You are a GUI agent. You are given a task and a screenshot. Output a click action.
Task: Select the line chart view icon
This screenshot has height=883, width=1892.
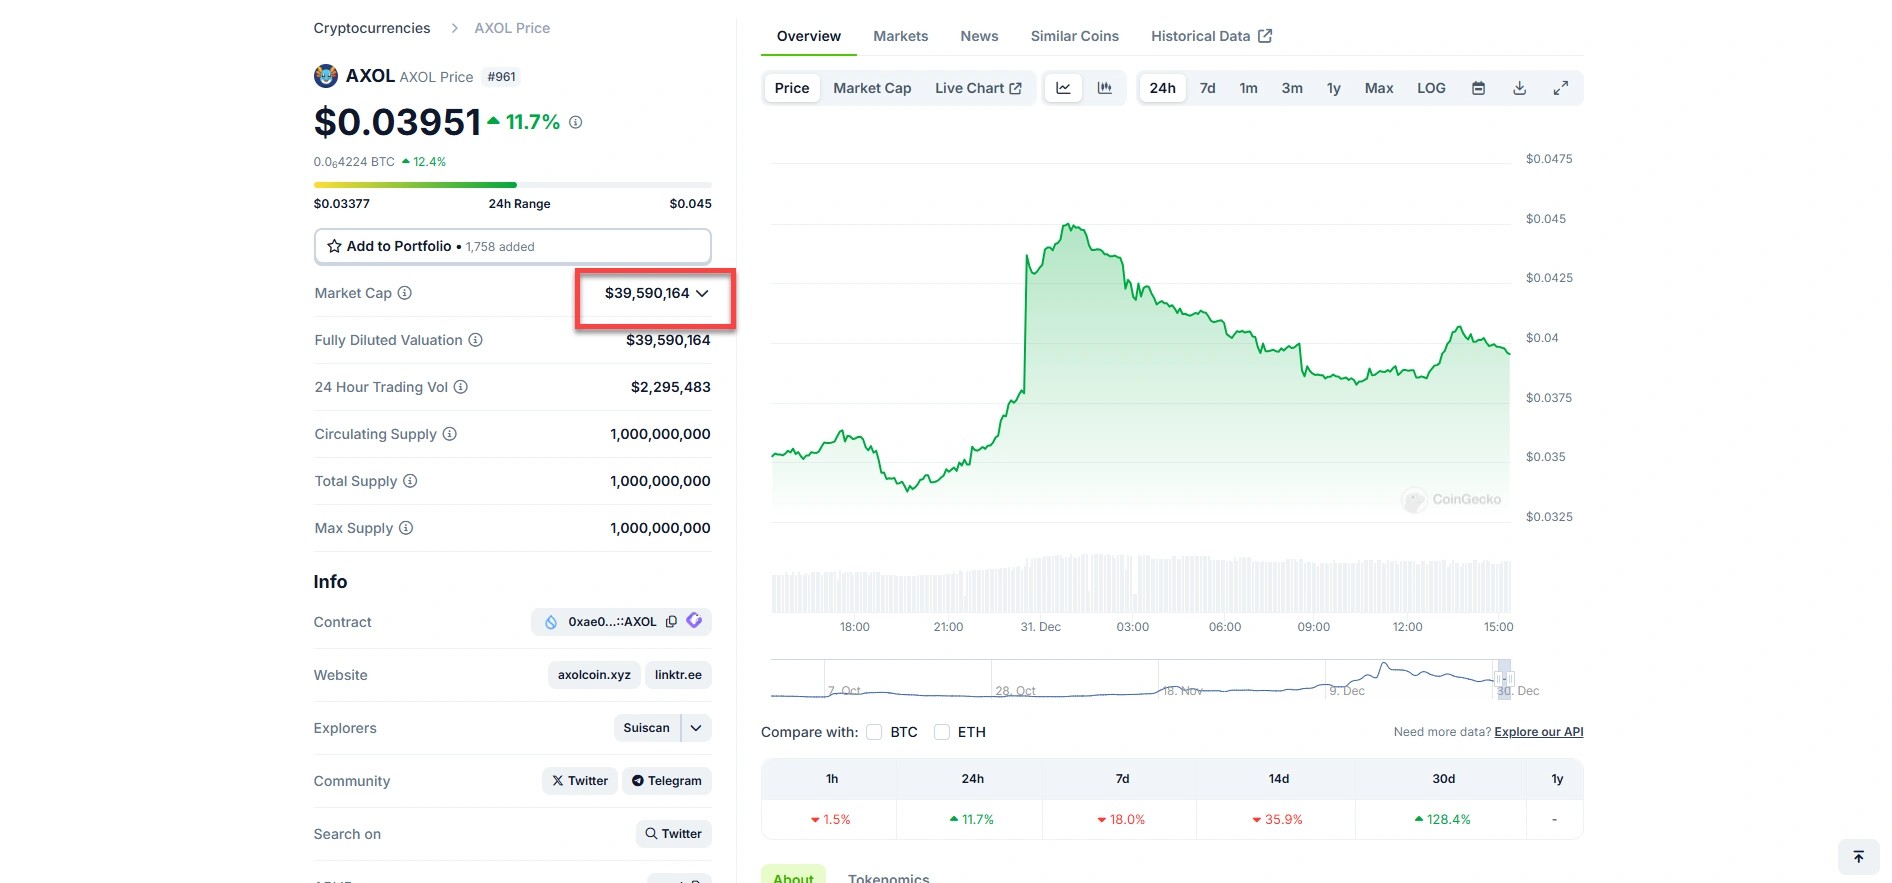[1063, 88]
